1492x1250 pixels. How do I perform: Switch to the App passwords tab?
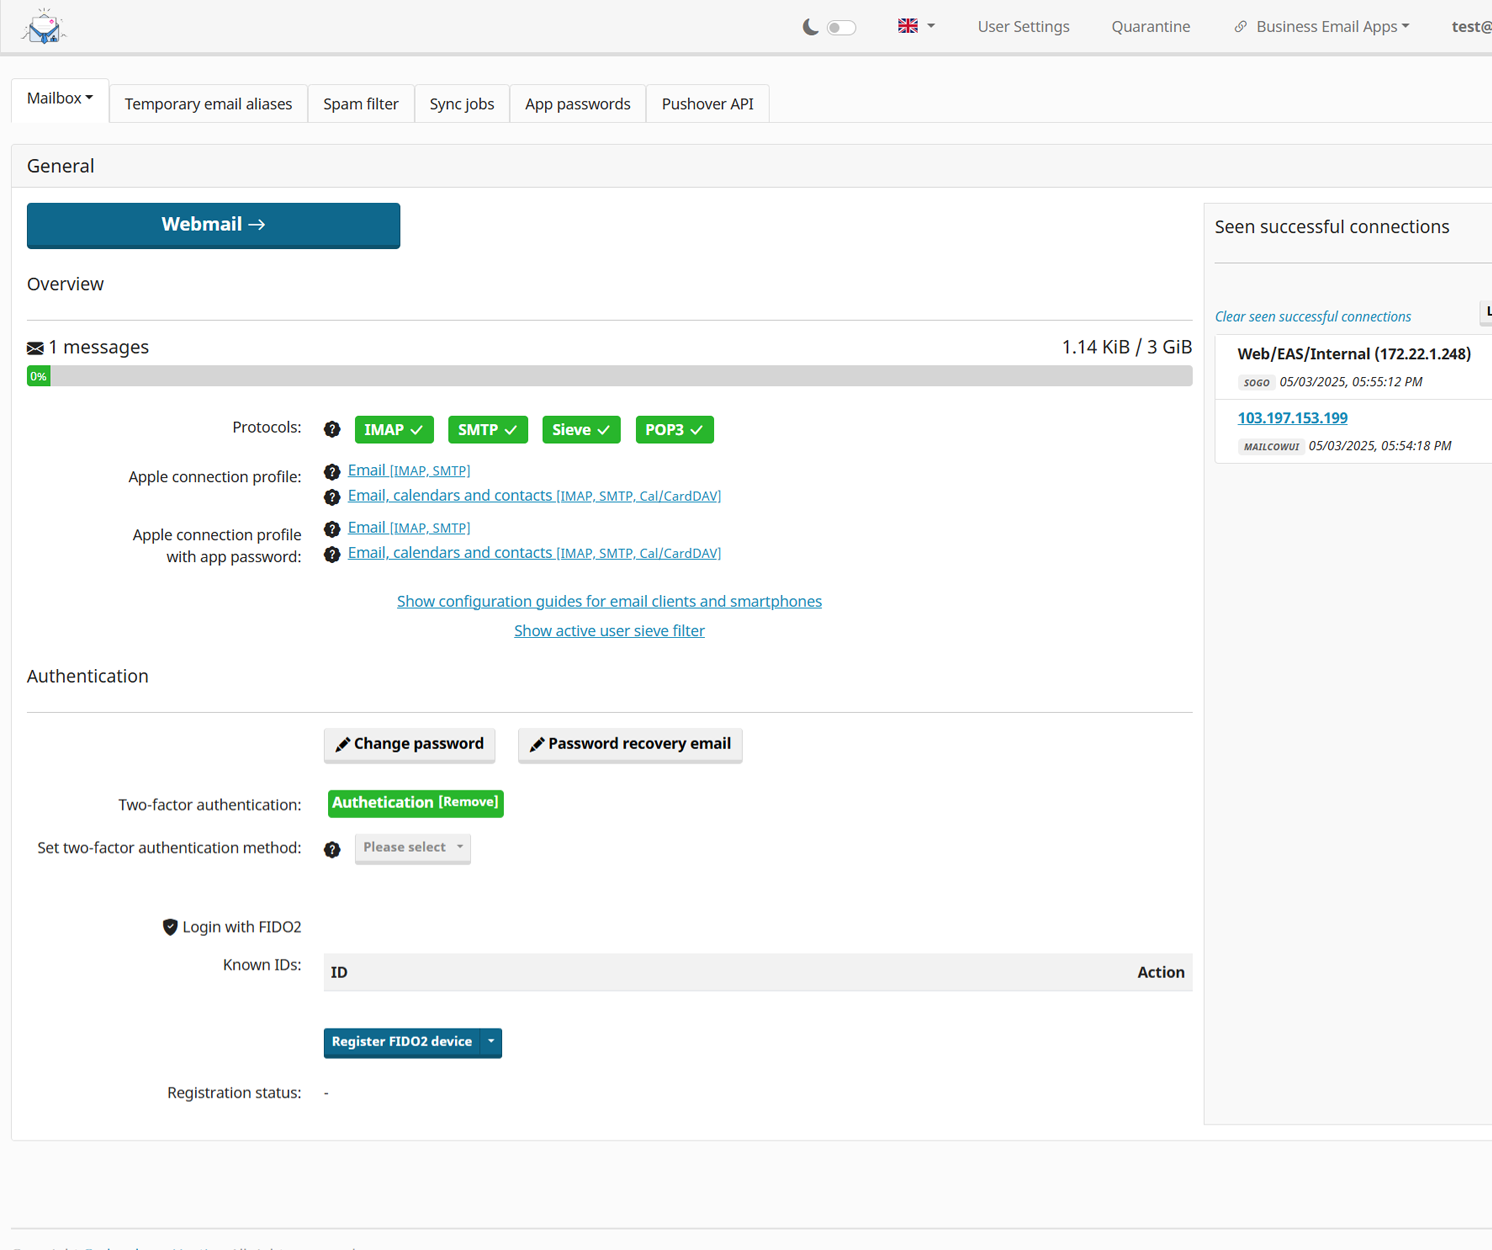click(578, 104)
